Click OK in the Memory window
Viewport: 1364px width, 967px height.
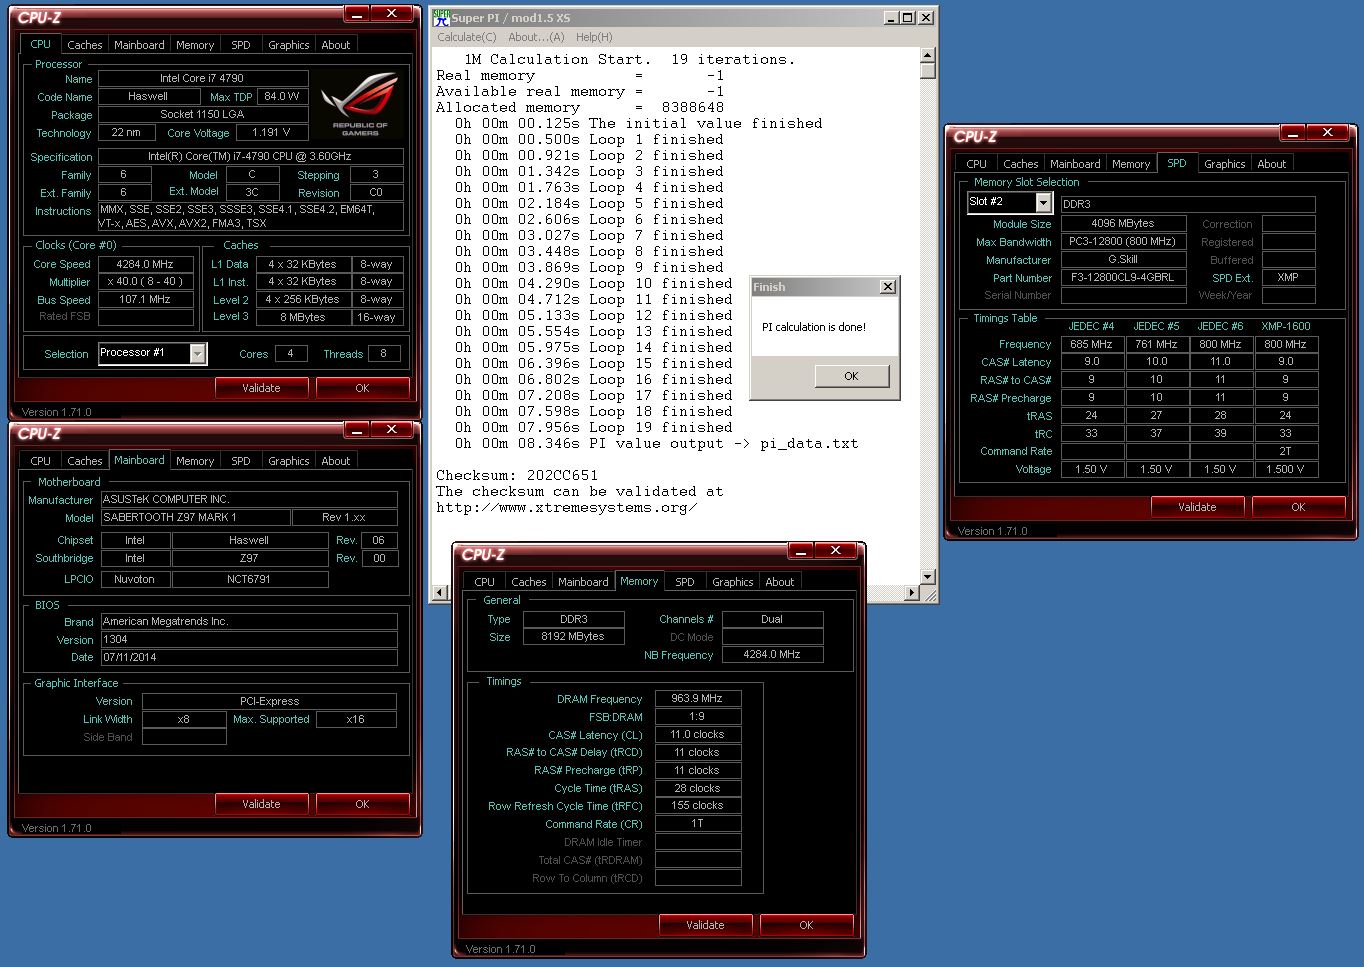806,925
